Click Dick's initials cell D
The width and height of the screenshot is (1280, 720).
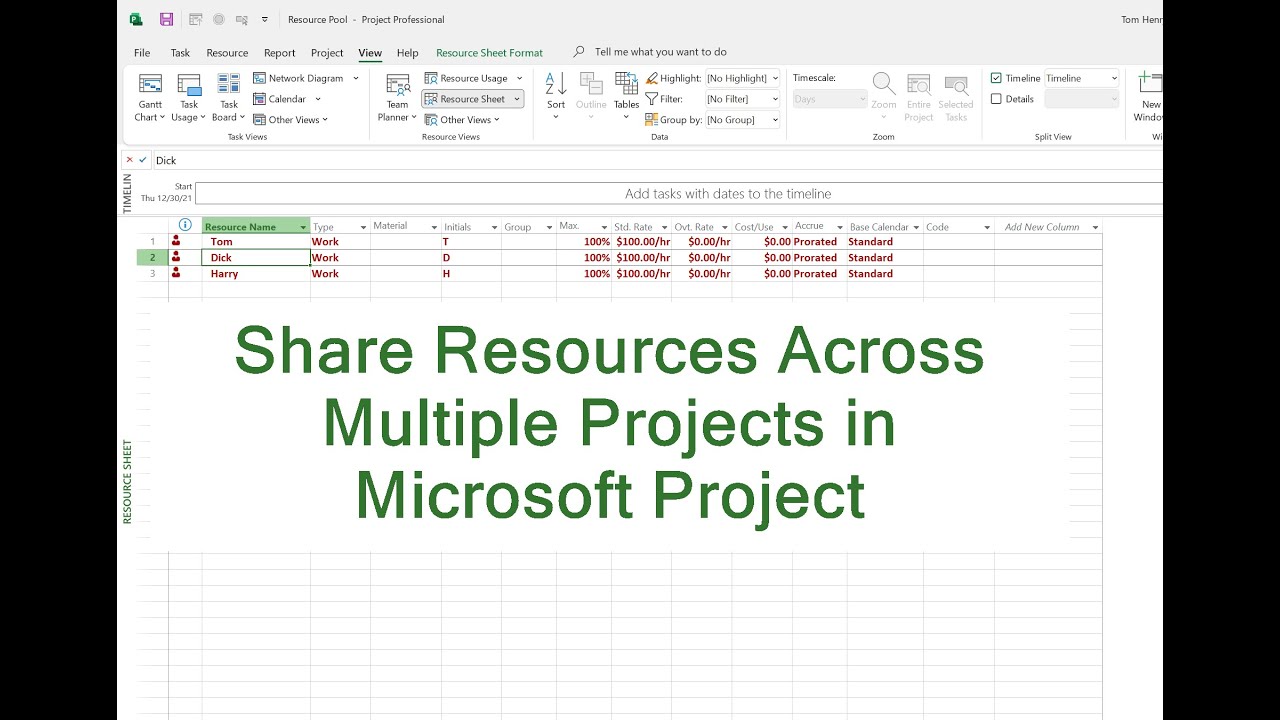(471, 258)
